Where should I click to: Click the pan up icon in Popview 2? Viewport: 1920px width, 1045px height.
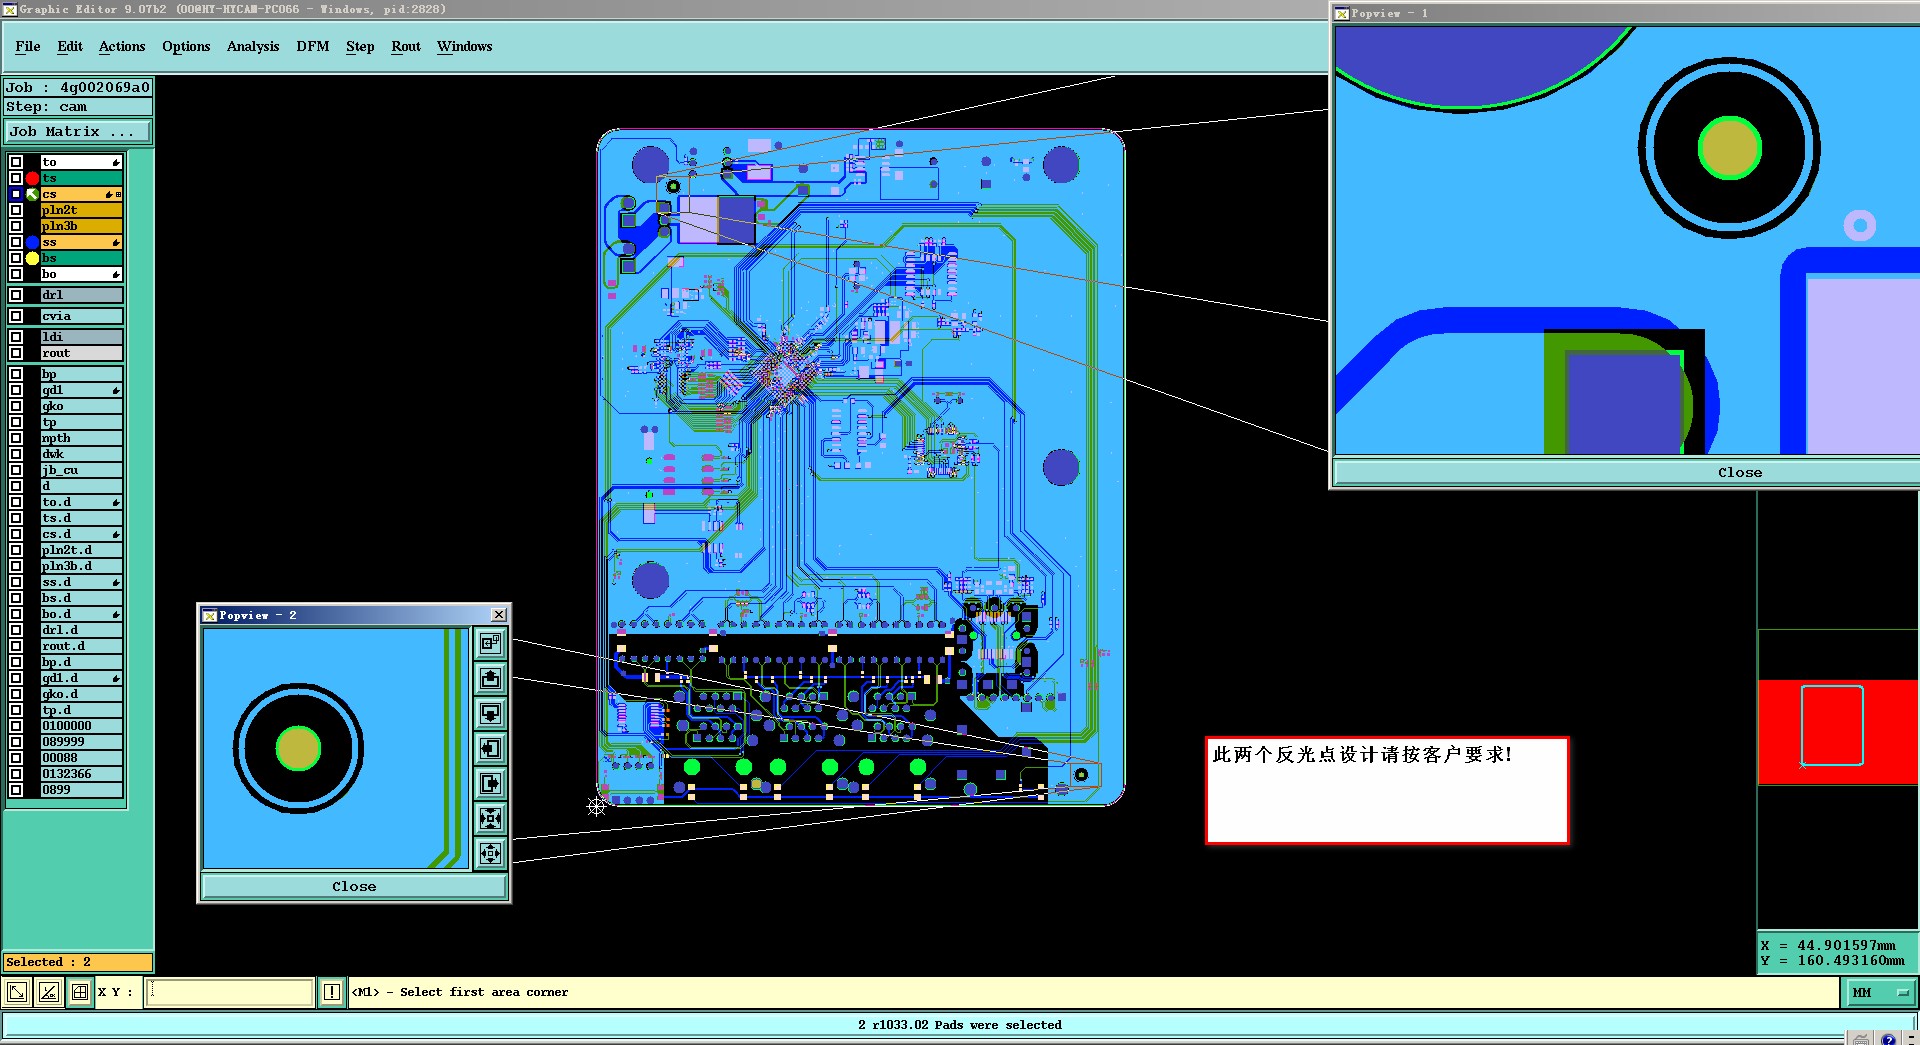[x=490, y=679]
